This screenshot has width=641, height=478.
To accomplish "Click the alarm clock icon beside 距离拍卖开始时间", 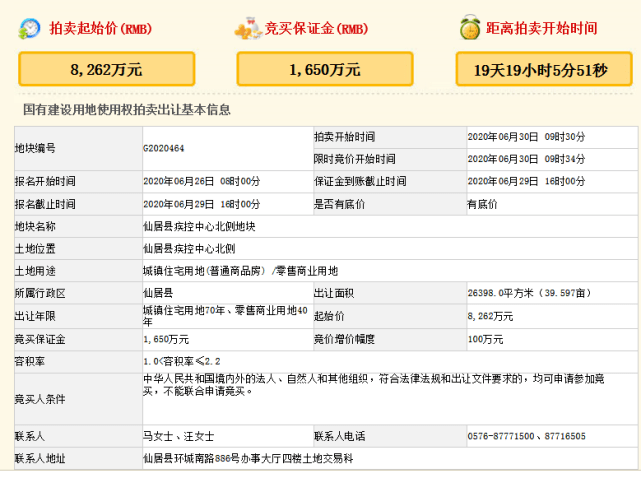I will tap(469, 28).
